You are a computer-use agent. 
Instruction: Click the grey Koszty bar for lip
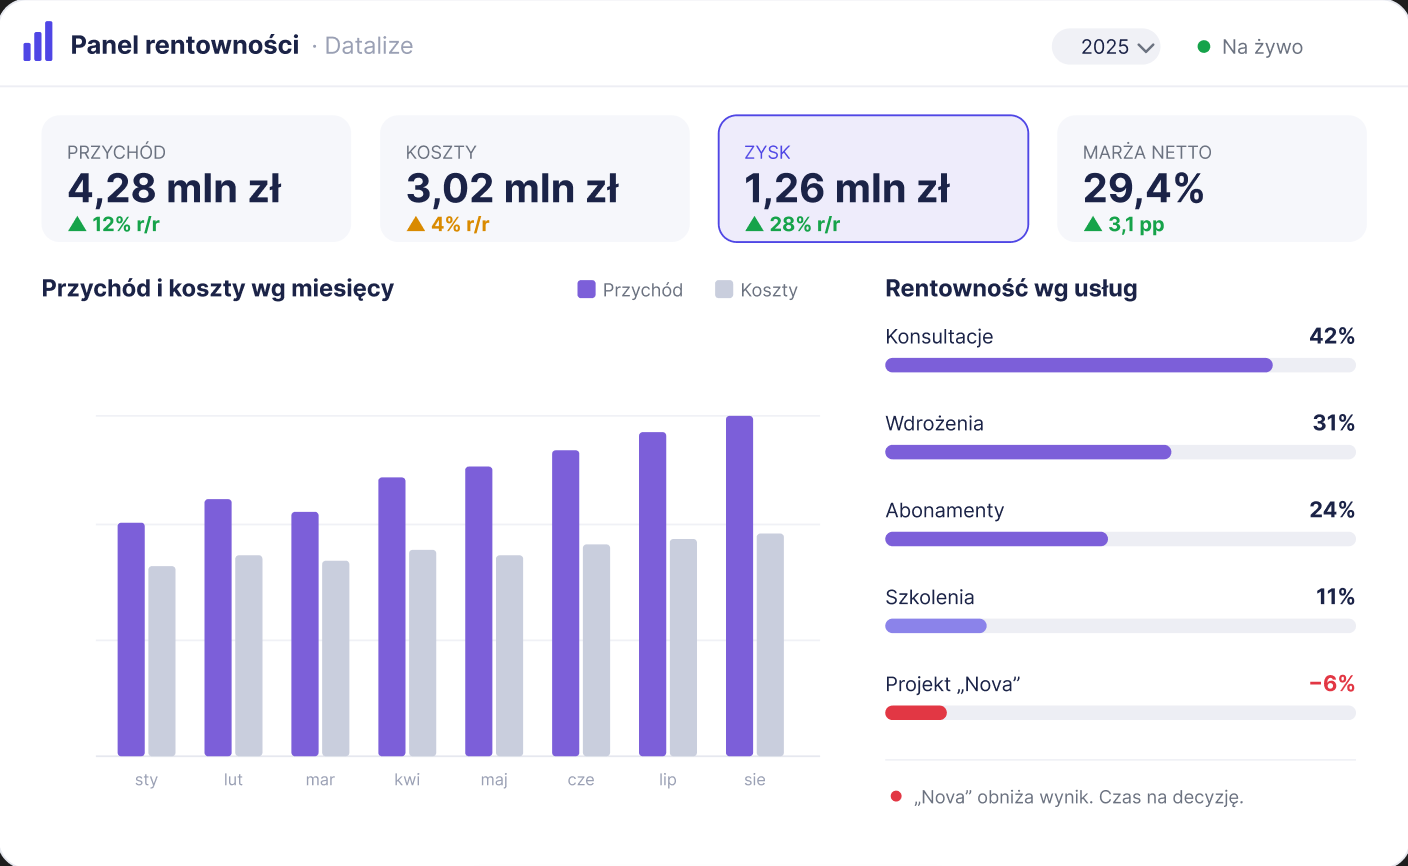pos(683,648)
